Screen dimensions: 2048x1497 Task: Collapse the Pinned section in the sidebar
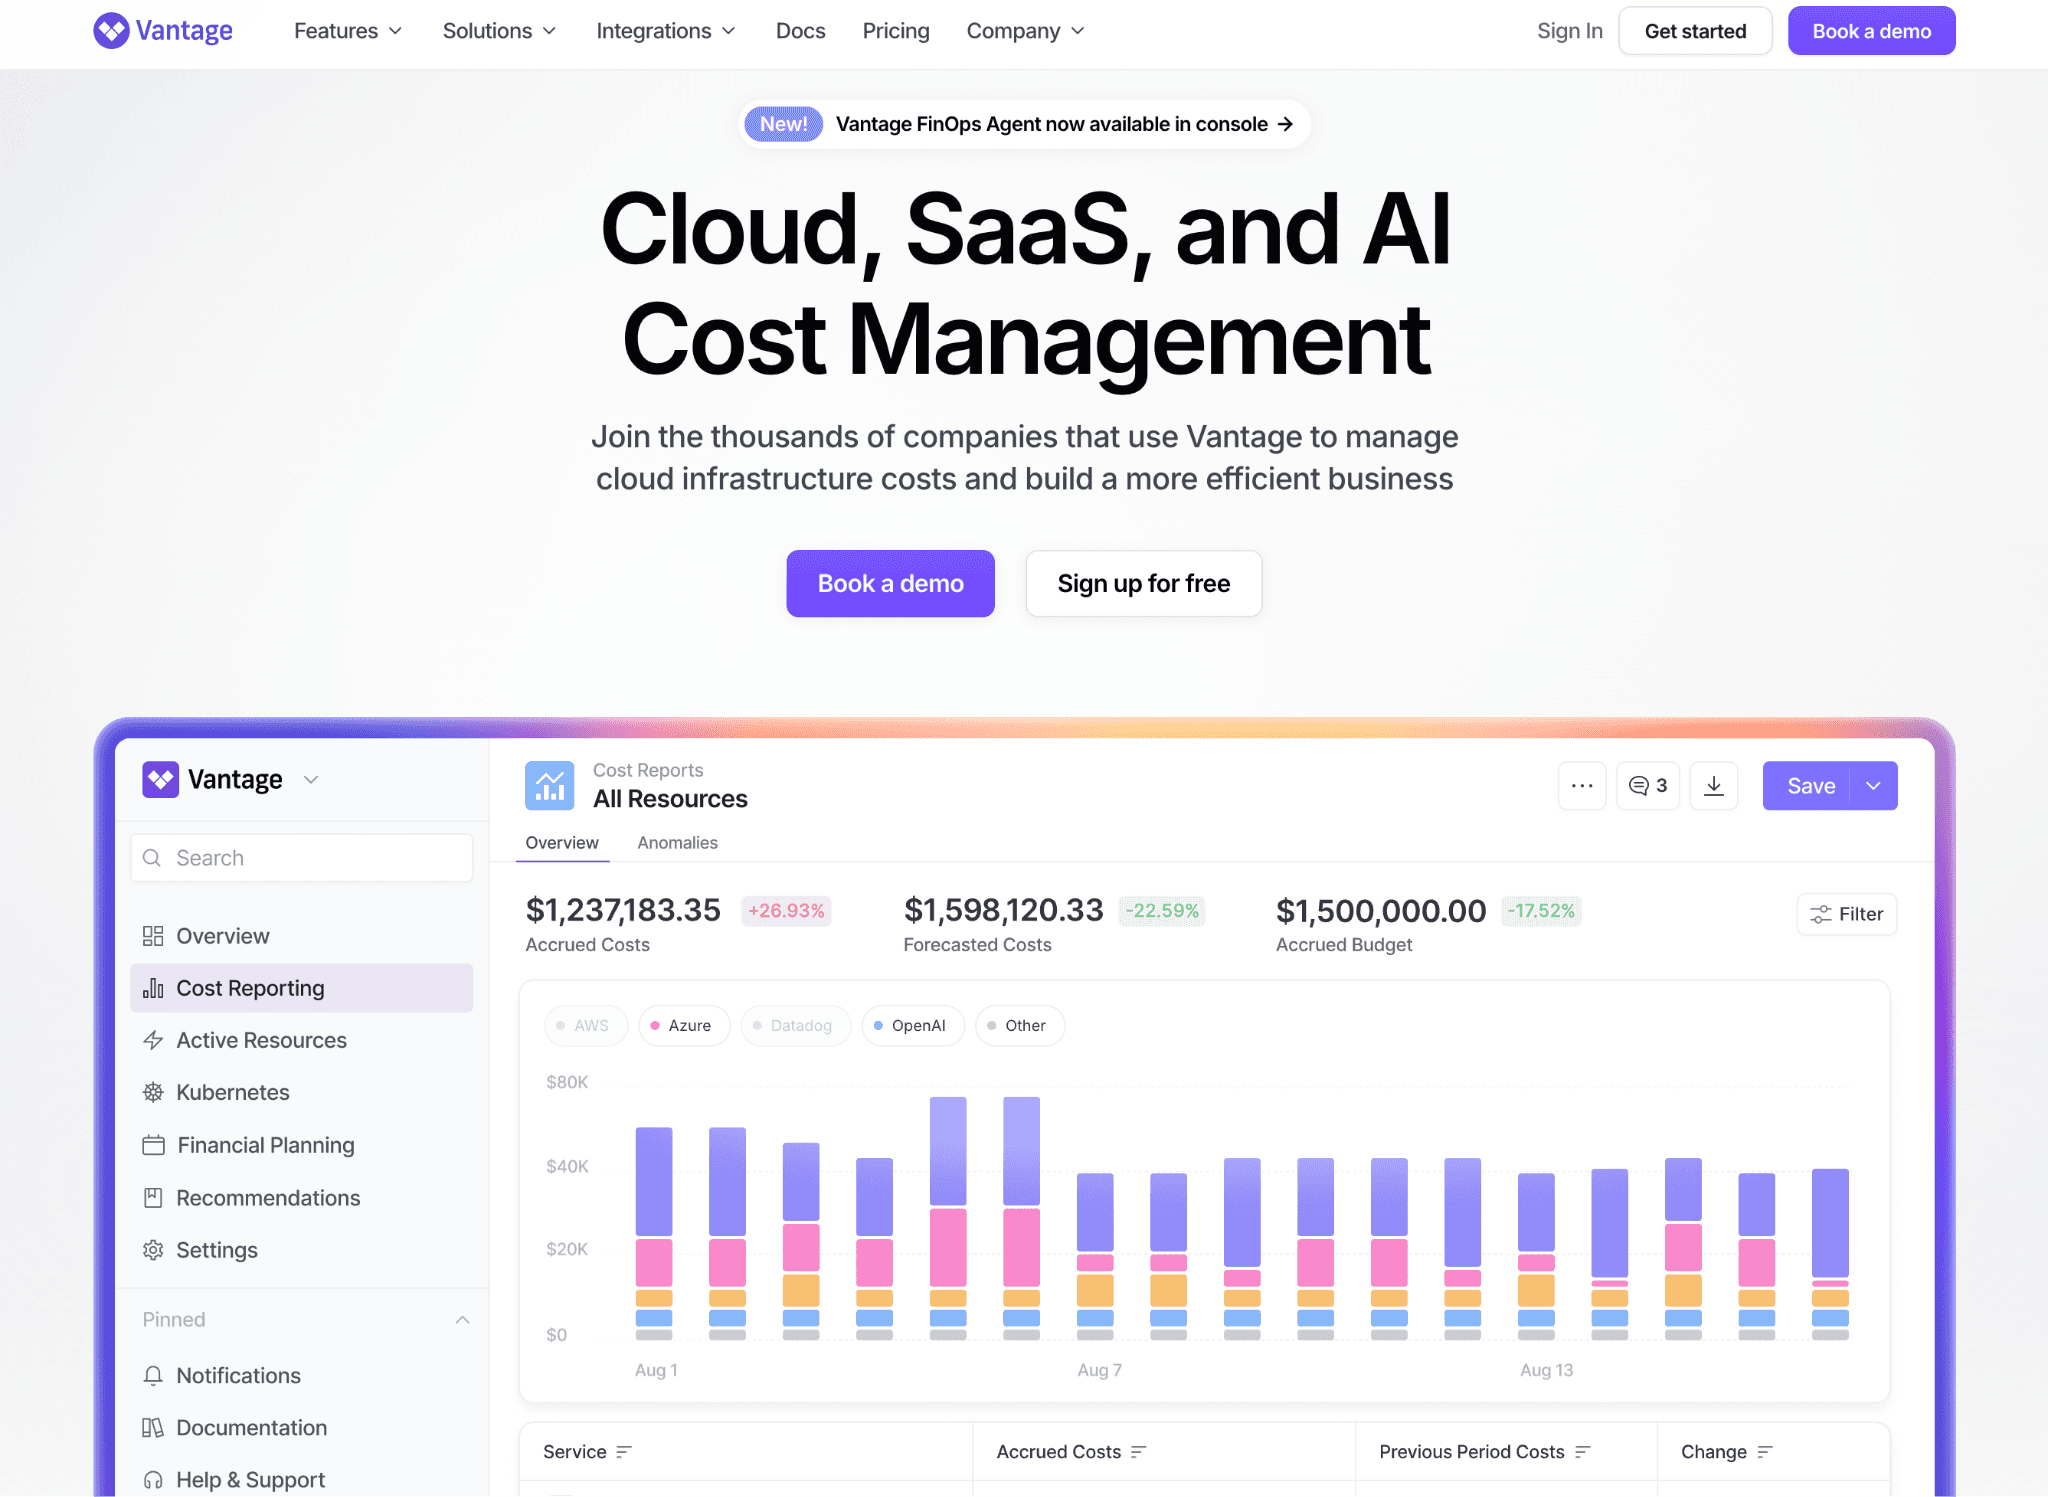(x=462, y=1320)
